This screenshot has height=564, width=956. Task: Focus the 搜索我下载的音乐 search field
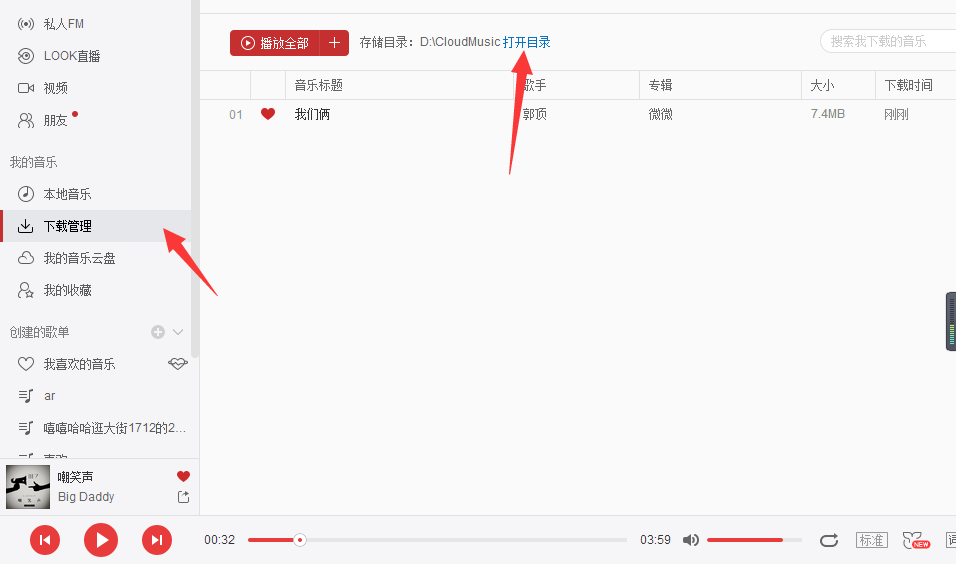pos(888,41)
